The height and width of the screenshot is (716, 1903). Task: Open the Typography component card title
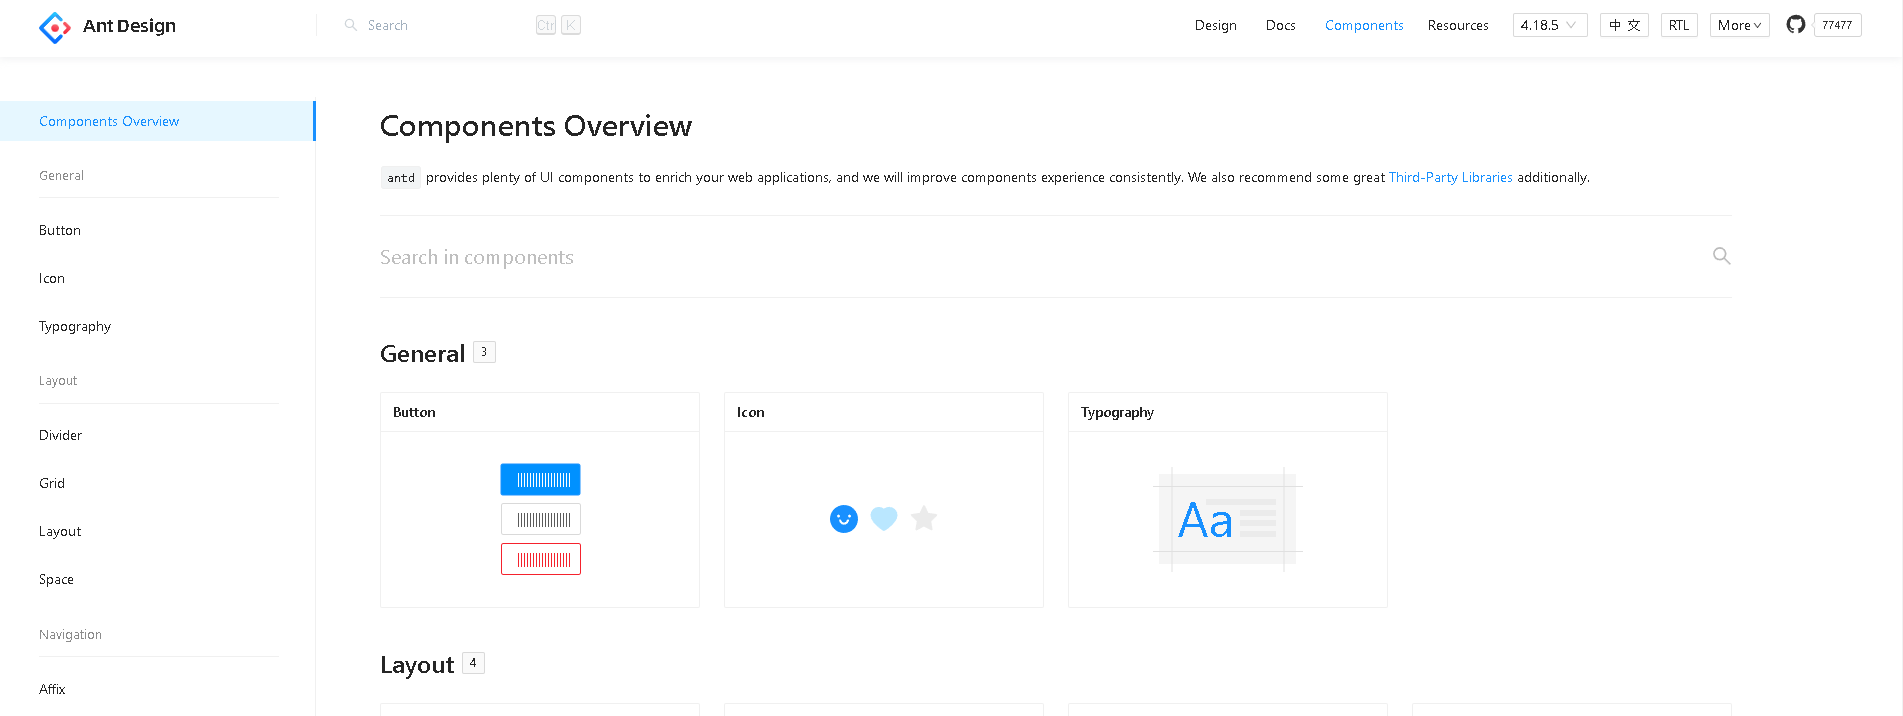tap(1117, 412)
